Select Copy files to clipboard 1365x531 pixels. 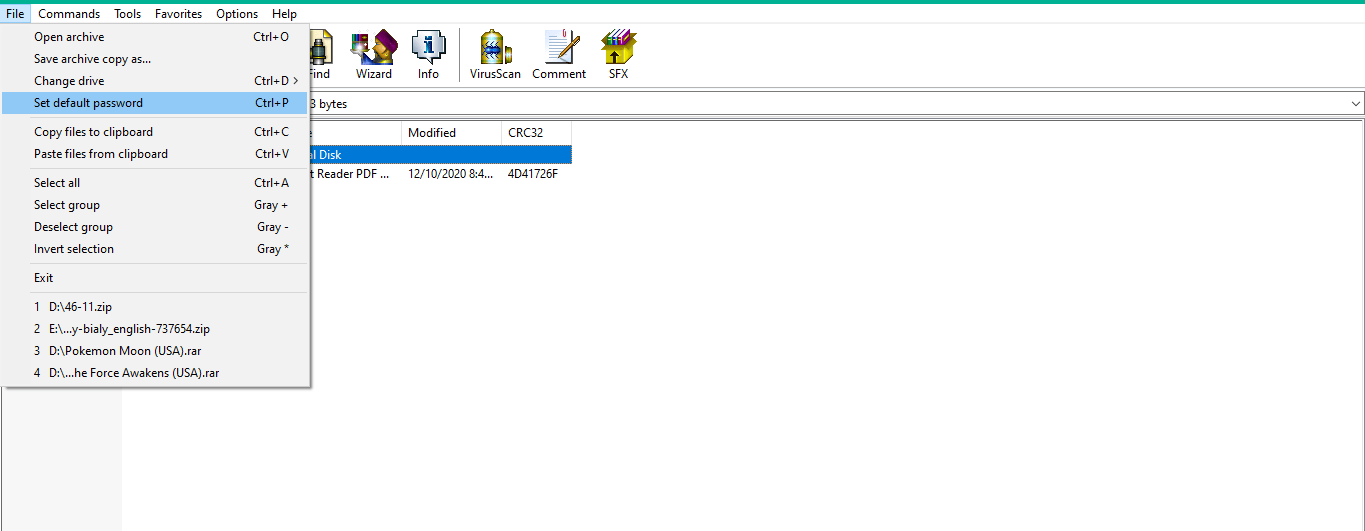[155, 132]
